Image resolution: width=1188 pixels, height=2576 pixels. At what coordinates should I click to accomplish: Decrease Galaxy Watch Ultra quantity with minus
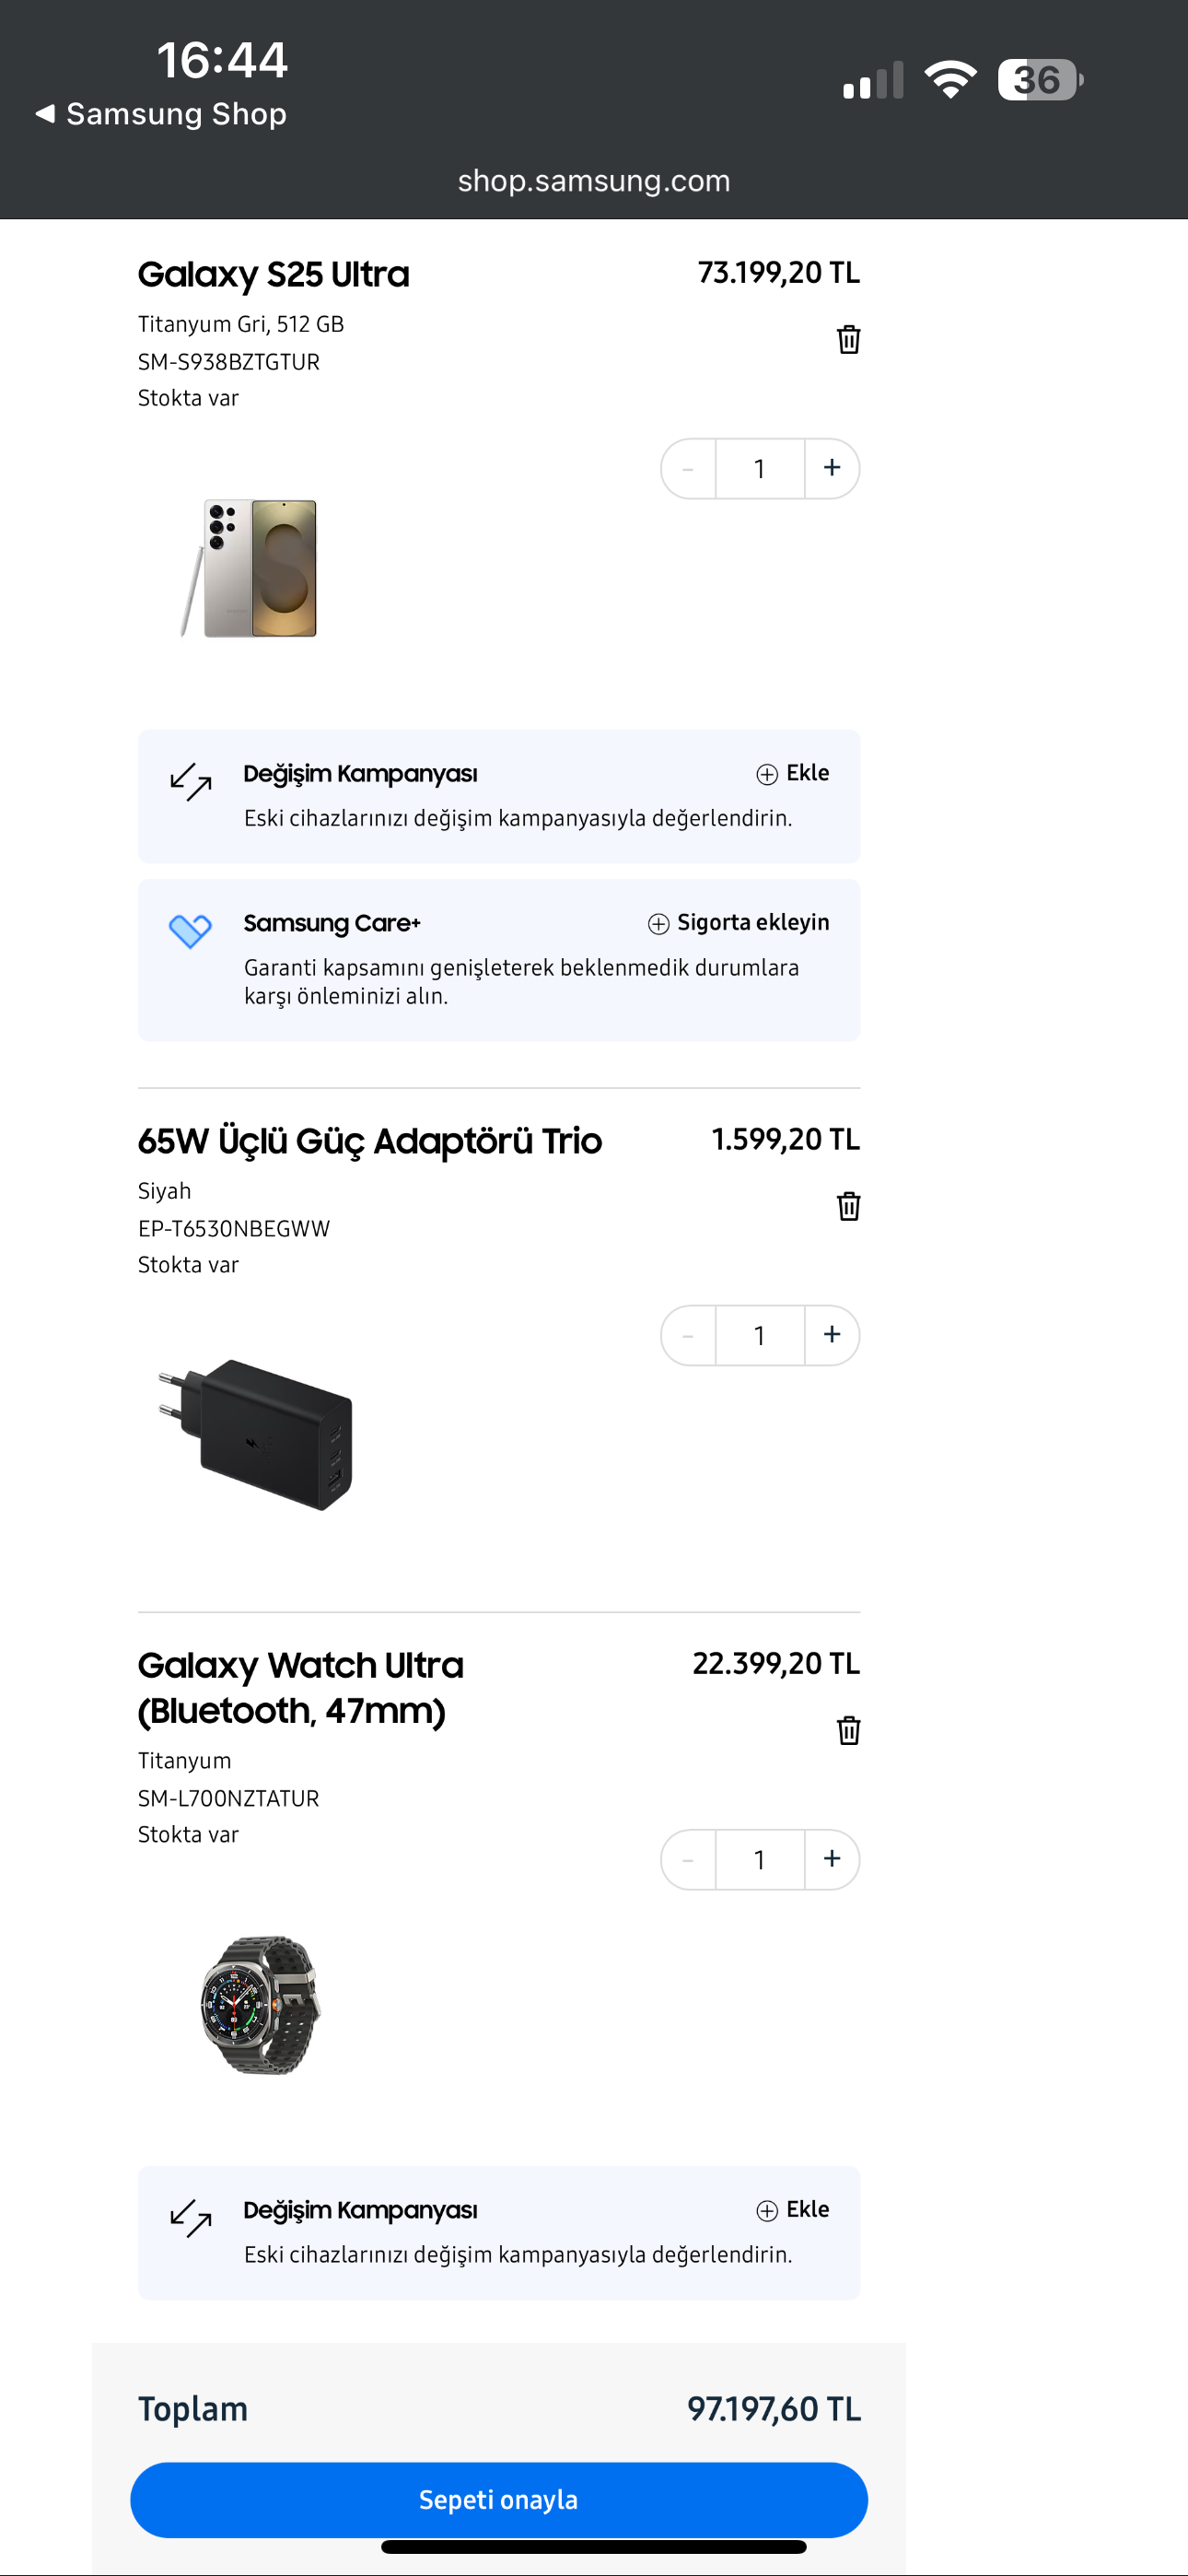click(x=688, y=1859)
